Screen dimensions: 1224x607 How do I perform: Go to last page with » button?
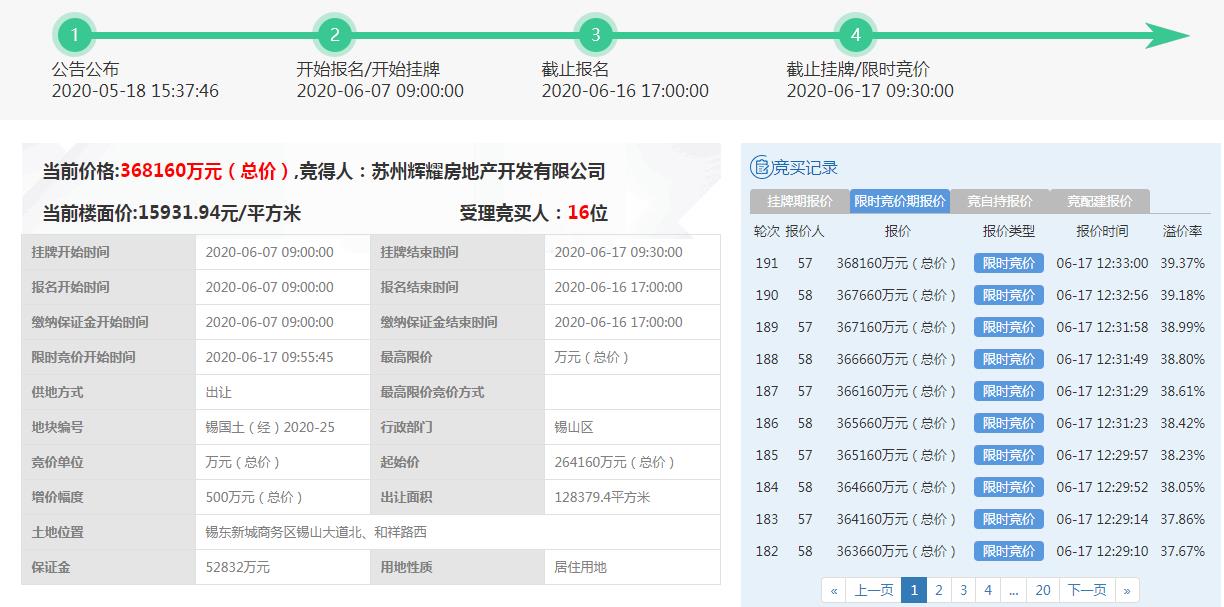(1127, 590)
